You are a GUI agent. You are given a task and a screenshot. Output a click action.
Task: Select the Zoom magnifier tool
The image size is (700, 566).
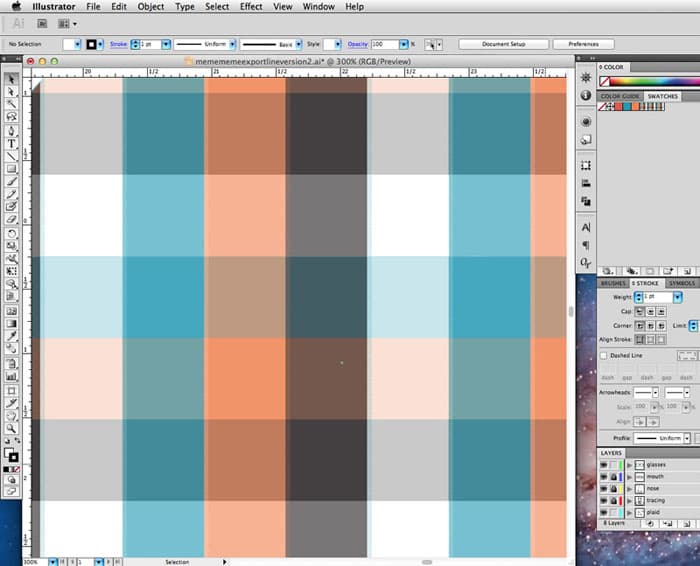pos(11,429)
